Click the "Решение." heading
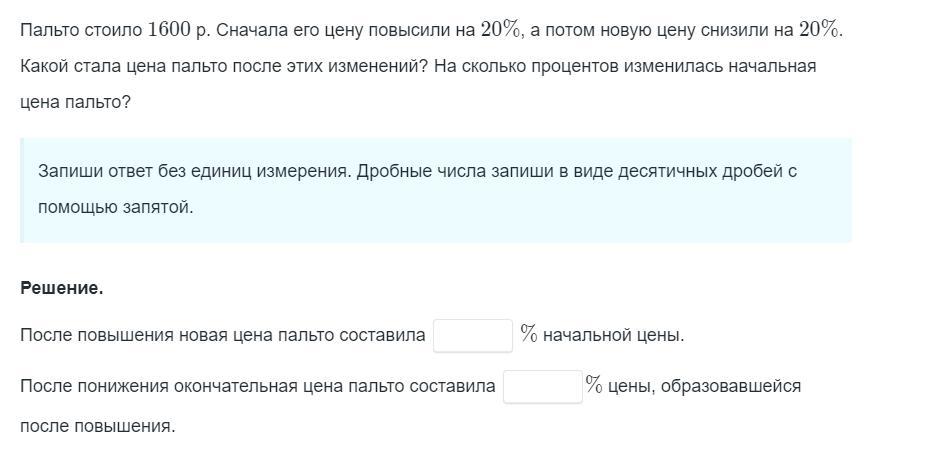 pos(62,288)
